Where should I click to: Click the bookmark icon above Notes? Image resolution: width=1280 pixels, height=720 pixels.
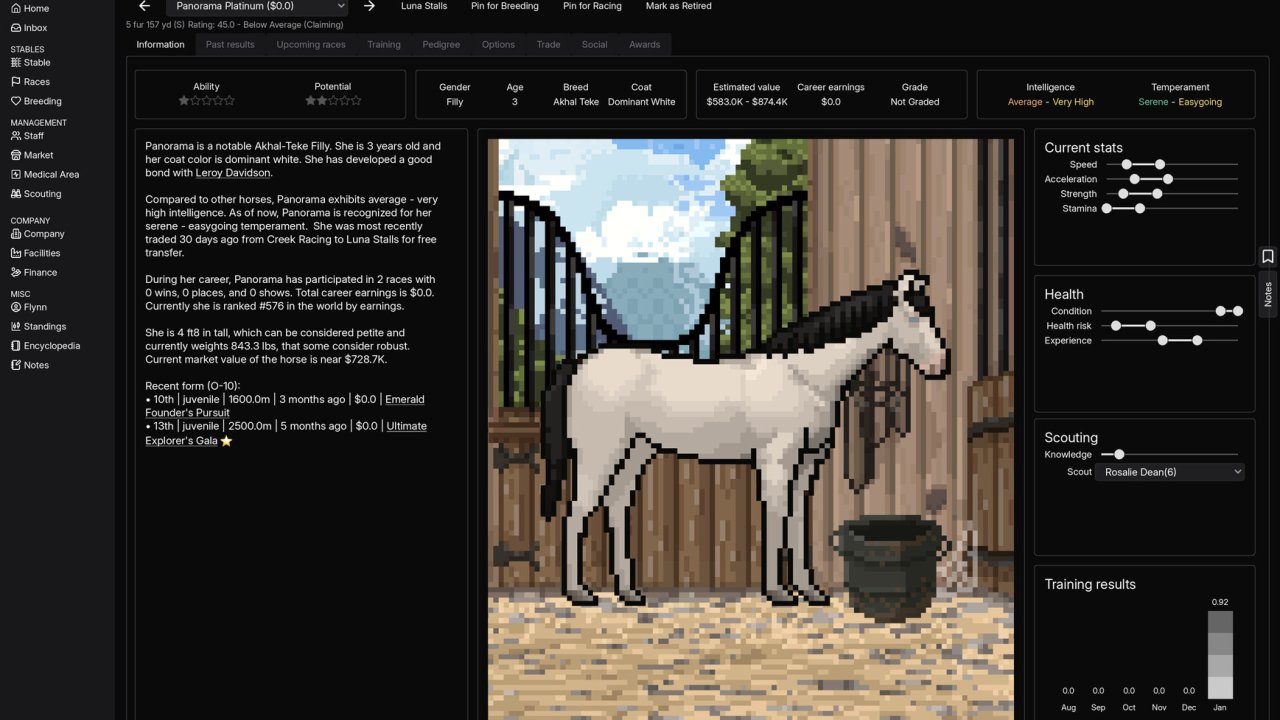(x=1268, y=257)
